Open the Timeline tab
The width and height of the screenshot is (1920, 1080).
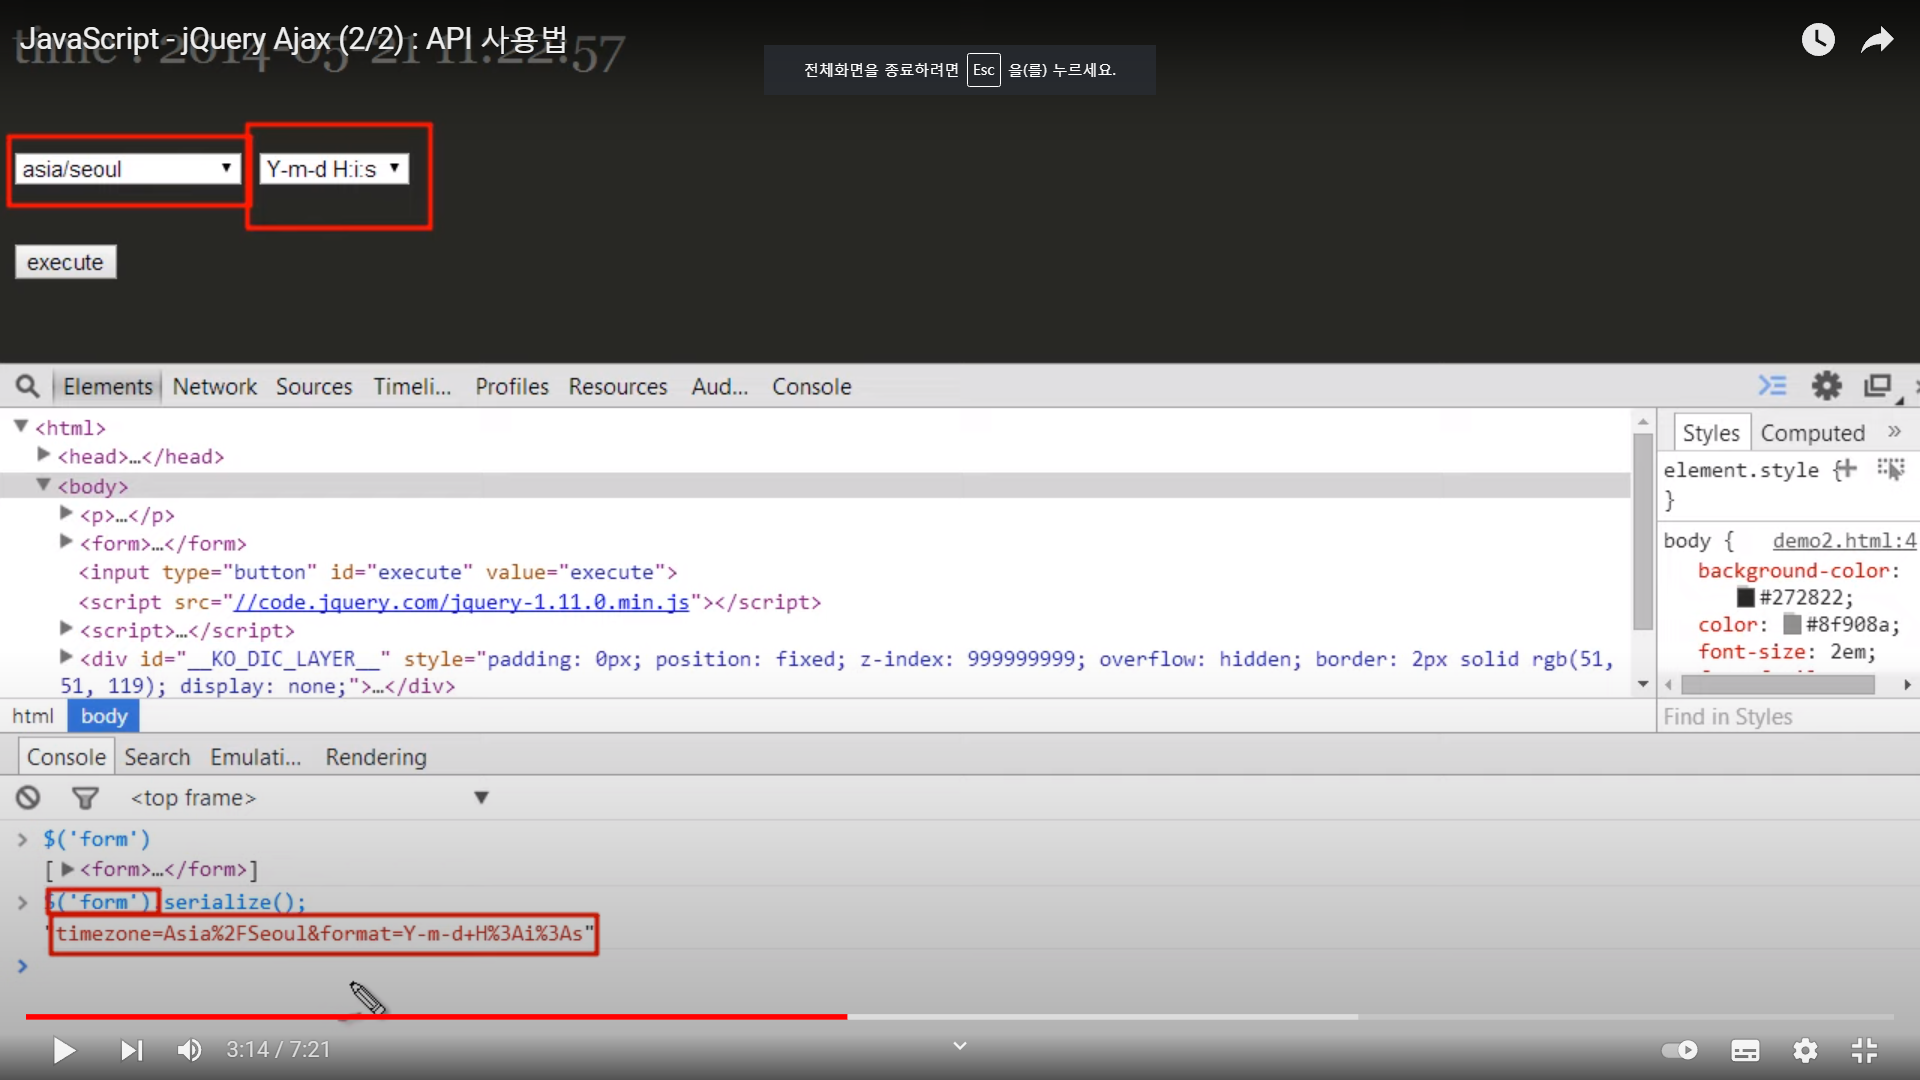tap(412, 386)
